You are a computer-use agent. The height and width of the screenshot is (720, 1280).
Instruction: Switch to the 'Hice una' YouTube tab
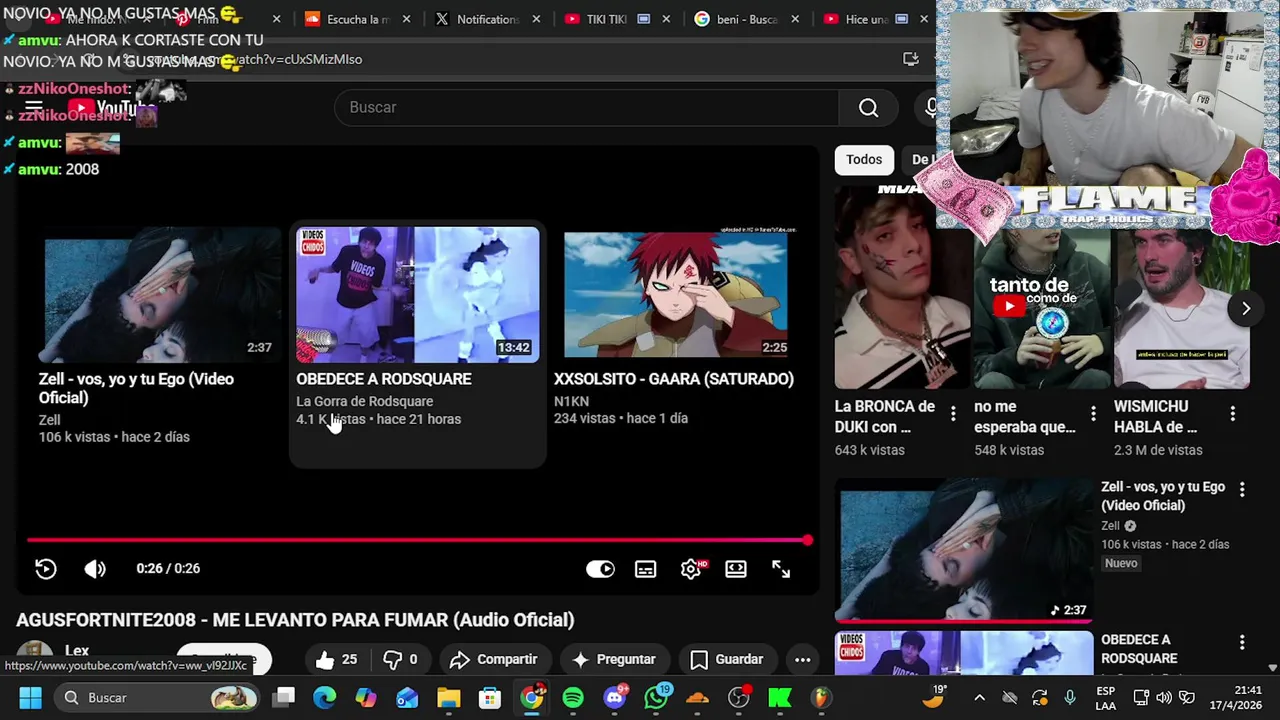(876, 19)
